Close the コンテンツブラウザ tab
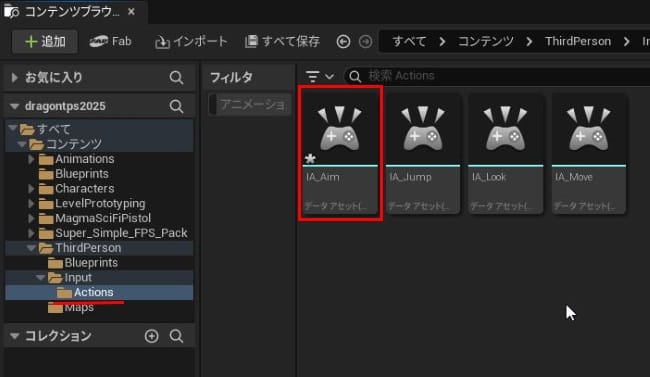 pos(131,12)
